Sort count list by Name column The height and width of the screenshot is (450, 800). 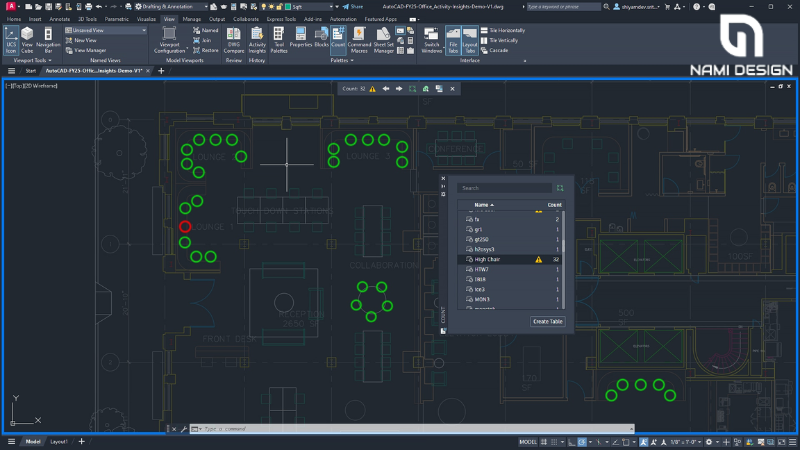(x=484, y=205)
